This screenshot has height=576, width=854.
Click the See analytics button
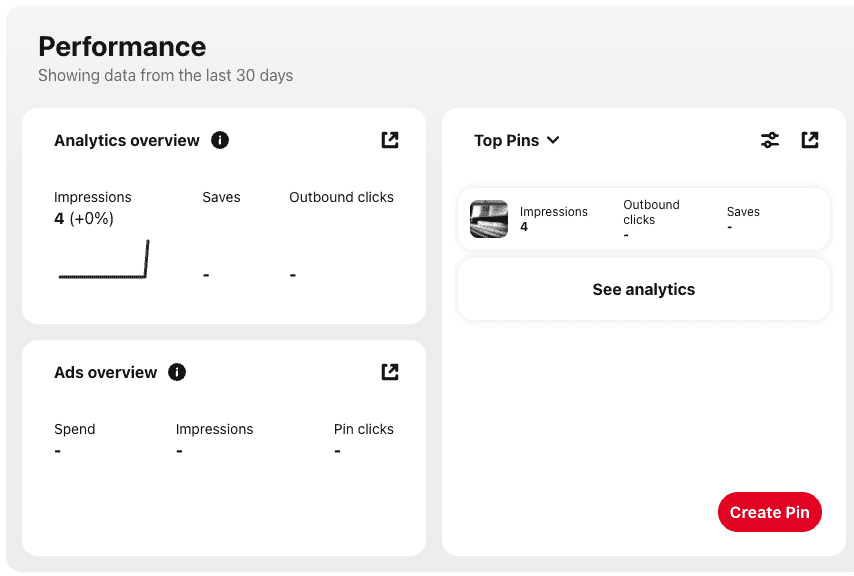click(x=644, y=289)
